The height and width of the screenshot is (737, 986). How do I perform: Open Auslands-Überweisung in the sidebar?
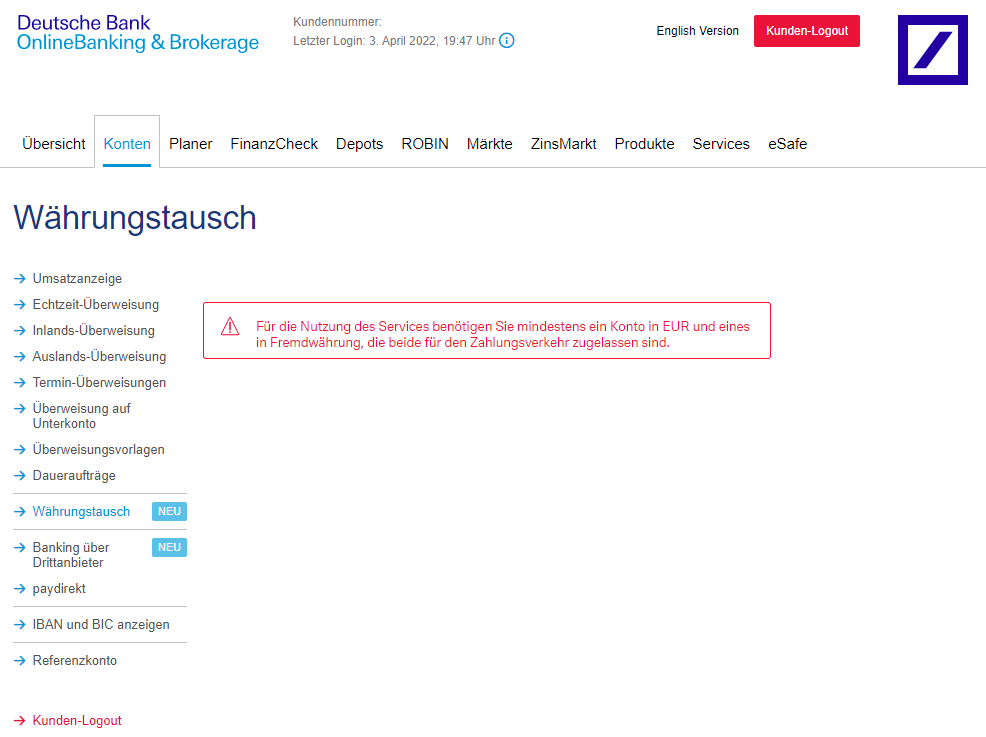tap(99, 357)
